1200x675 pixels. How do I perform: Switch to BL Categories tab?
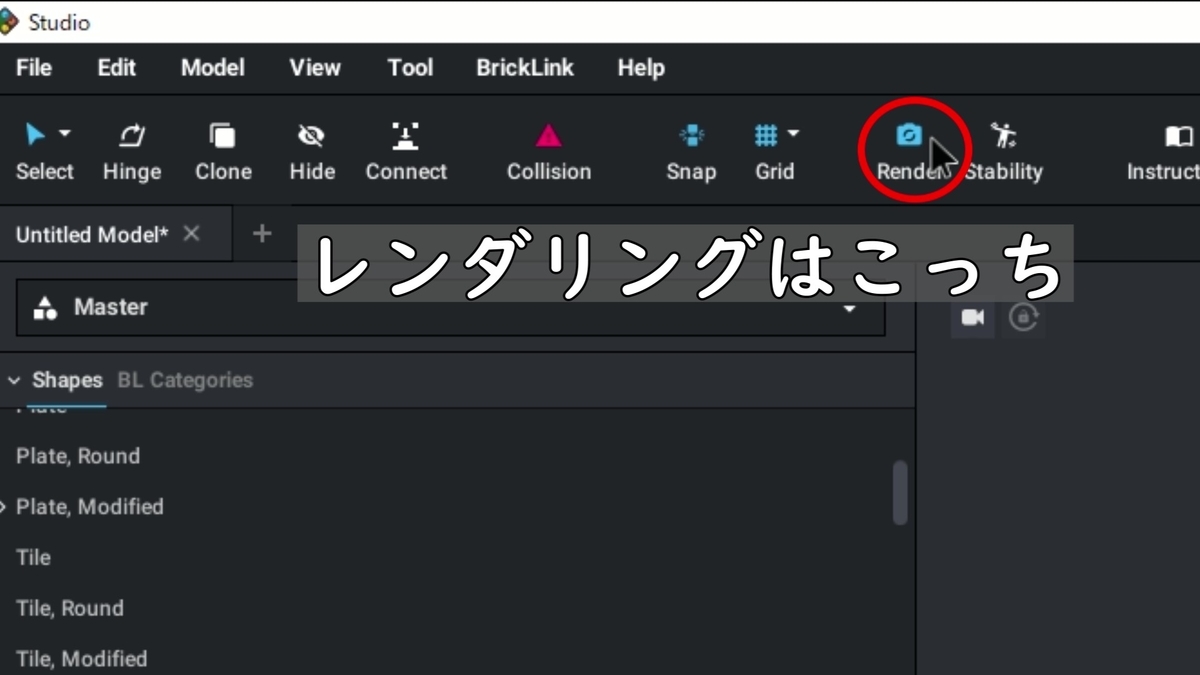185,380
